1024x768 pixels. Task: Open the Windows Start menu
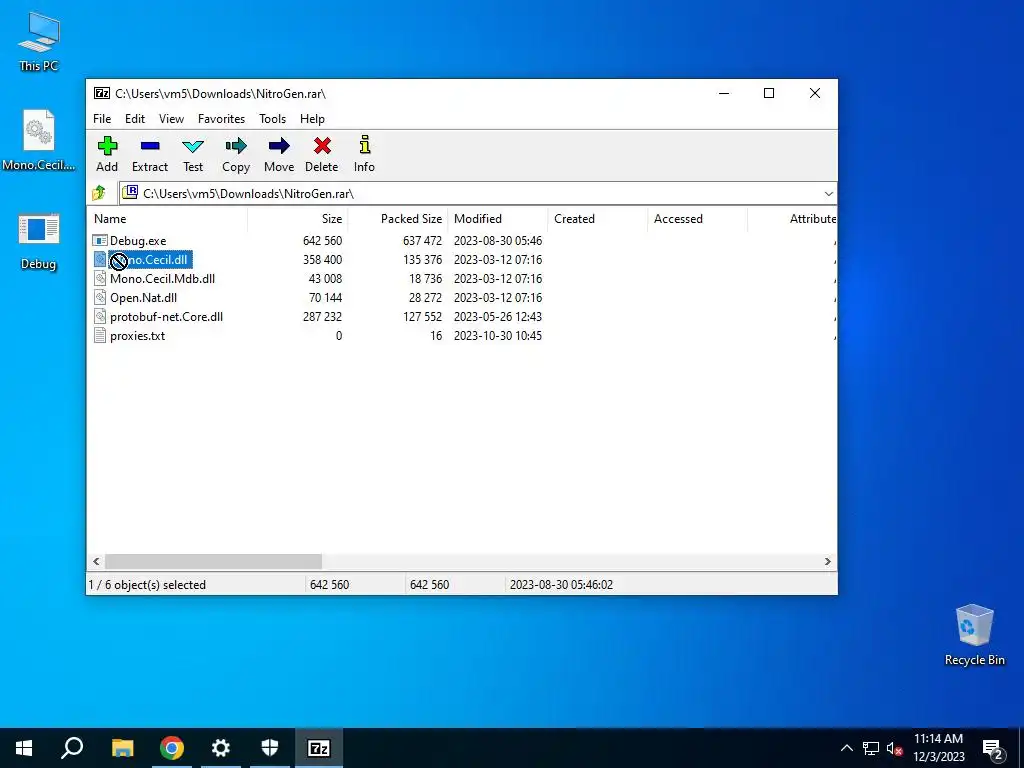[24, 748]
